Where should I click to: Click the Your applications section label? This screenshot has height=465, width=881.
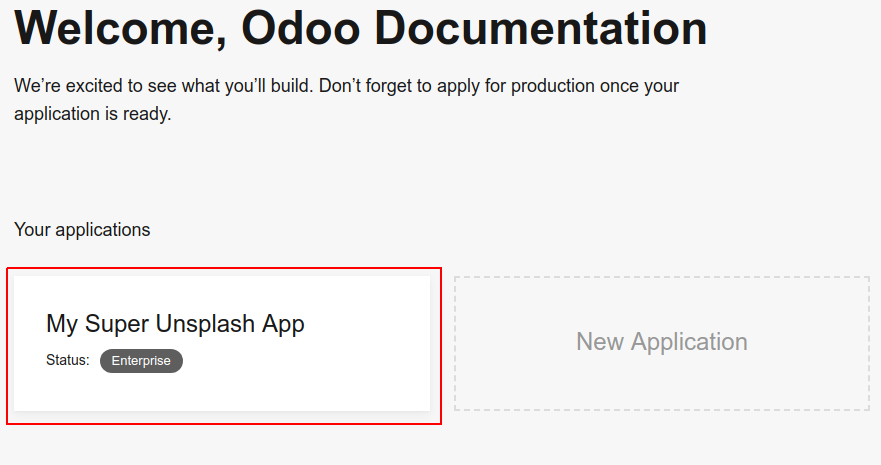click(x=82, y=230)
